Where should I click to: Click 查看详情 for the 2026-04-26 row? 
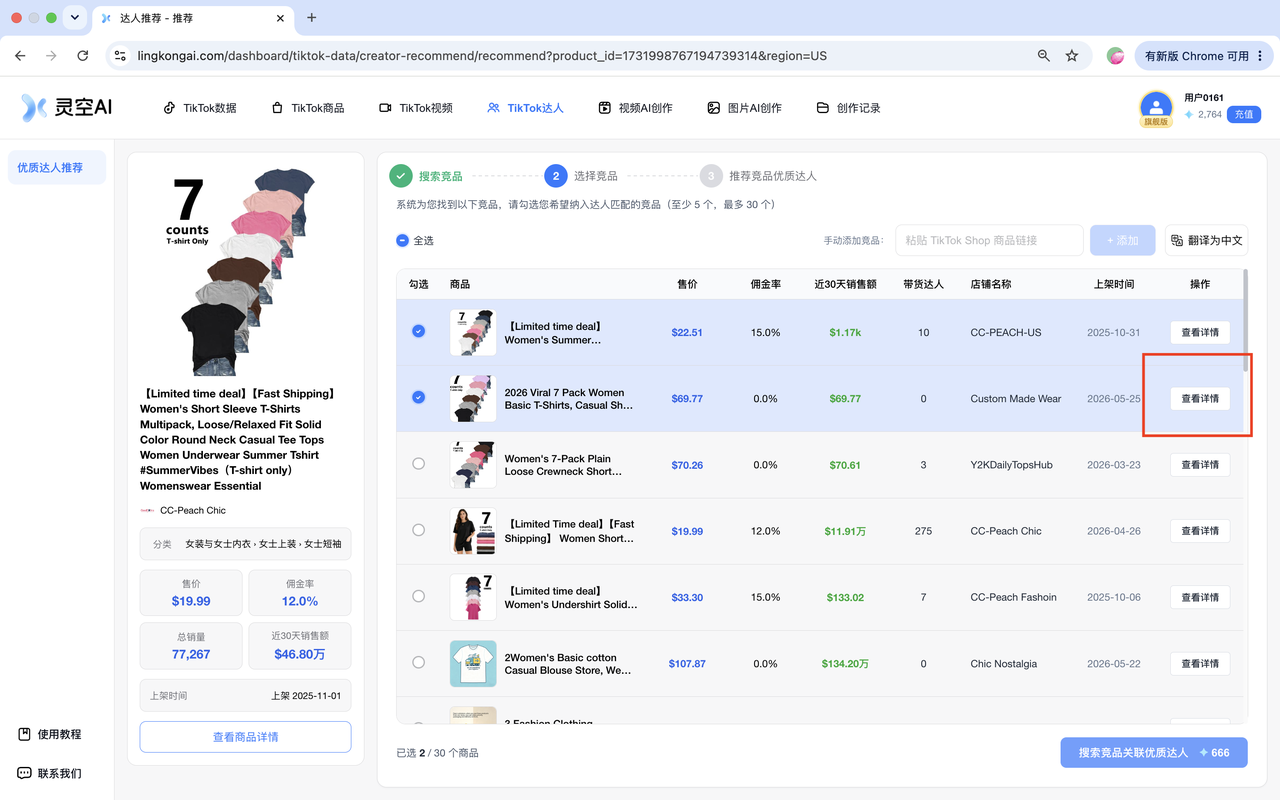point(1200,531)
